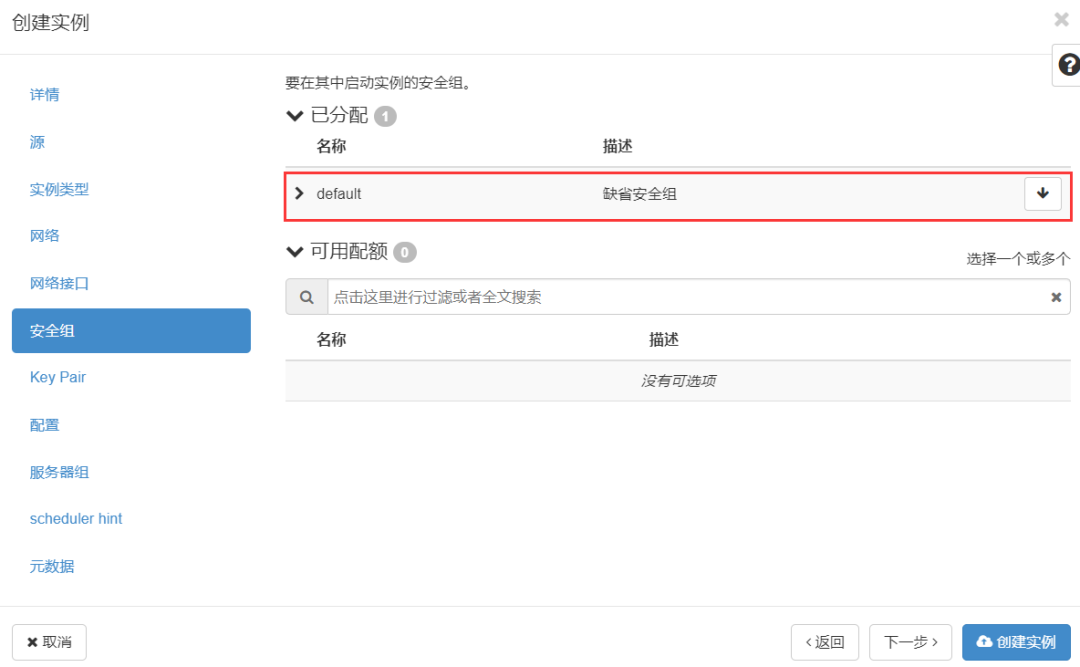
Task: Click the 取消 cancel button
Action: [49, 642]
